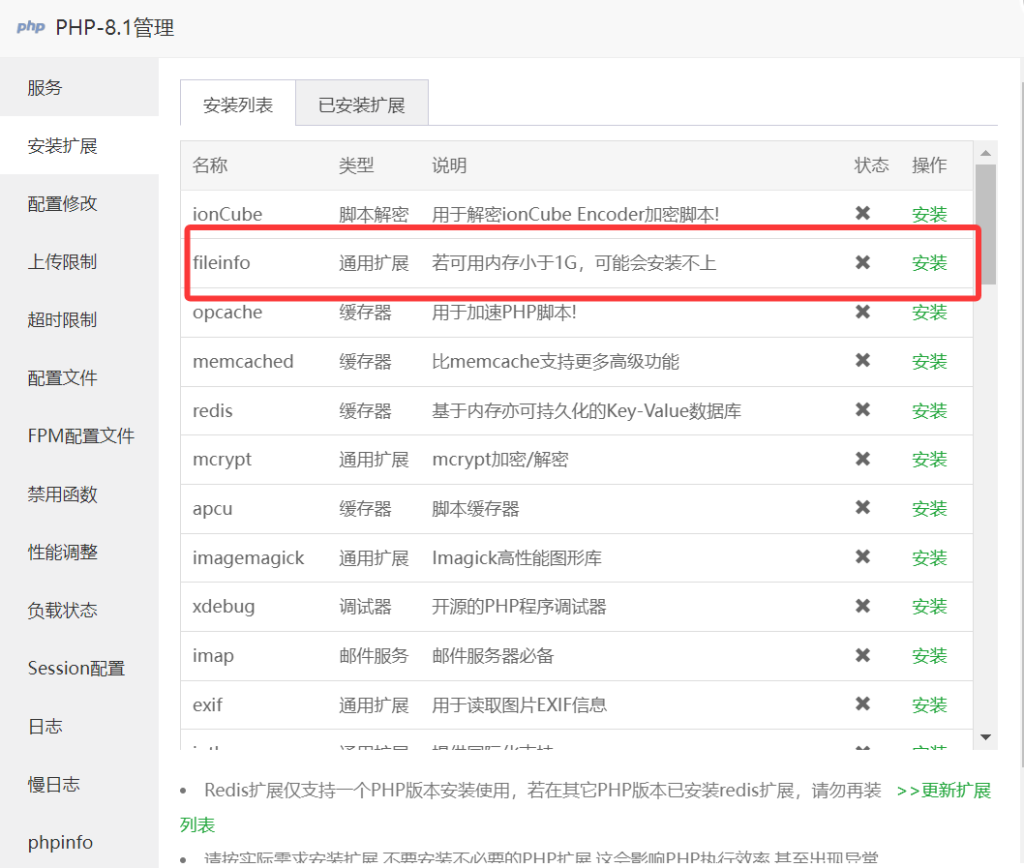Switch to the 已安装扩展 tab
1024x868 pixels.
pos(361,104)
